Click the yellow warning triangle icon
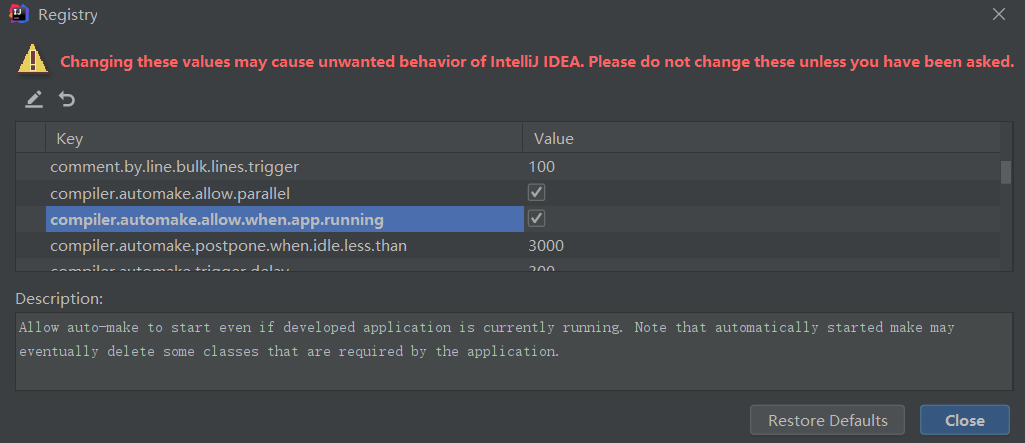The height and width of the screenshot is (443, 1025). 33,59
